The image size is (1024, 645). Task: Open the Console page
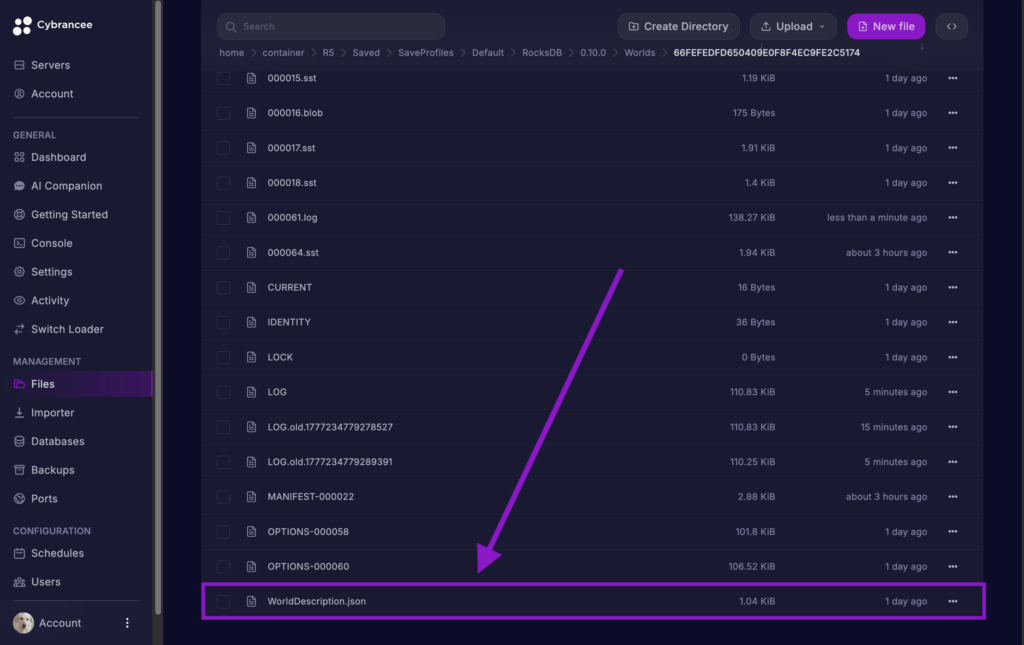pyautogui.click(x=51, y=243)
